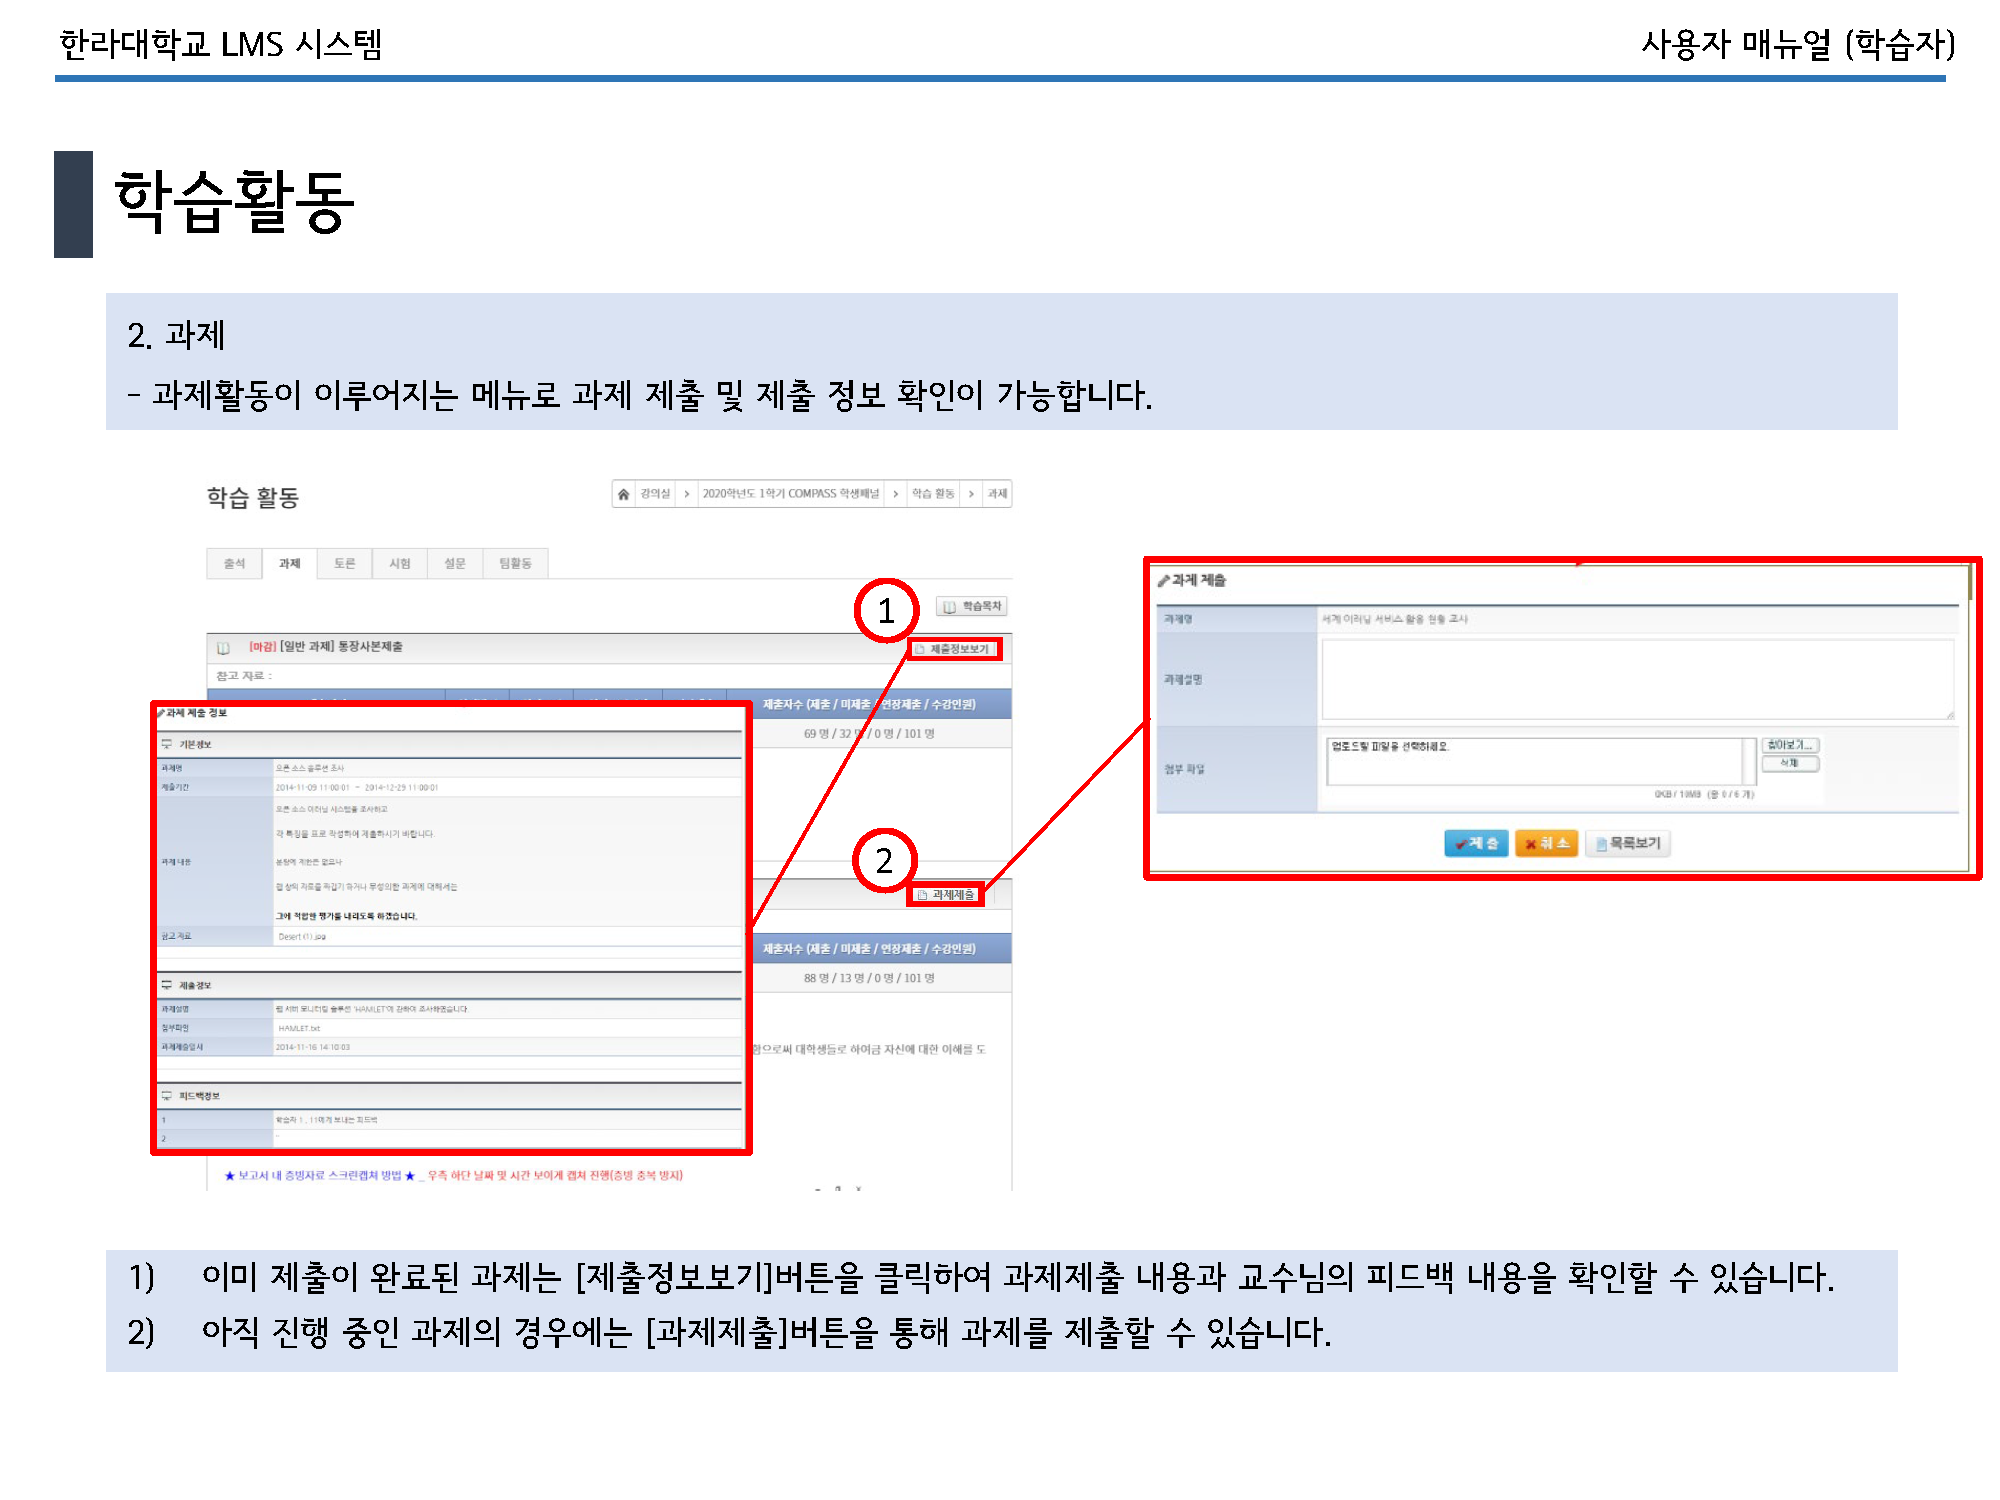Viewport: 2000px width, 1500px height.
Task: Click the 과제제출 button
Action: [x=946, y=895]
